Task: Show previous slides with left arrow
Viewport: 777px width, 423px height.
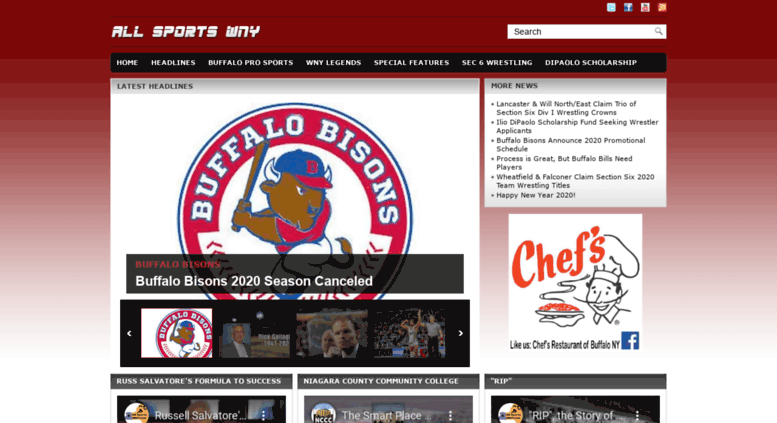Action: tap(129, 333)
